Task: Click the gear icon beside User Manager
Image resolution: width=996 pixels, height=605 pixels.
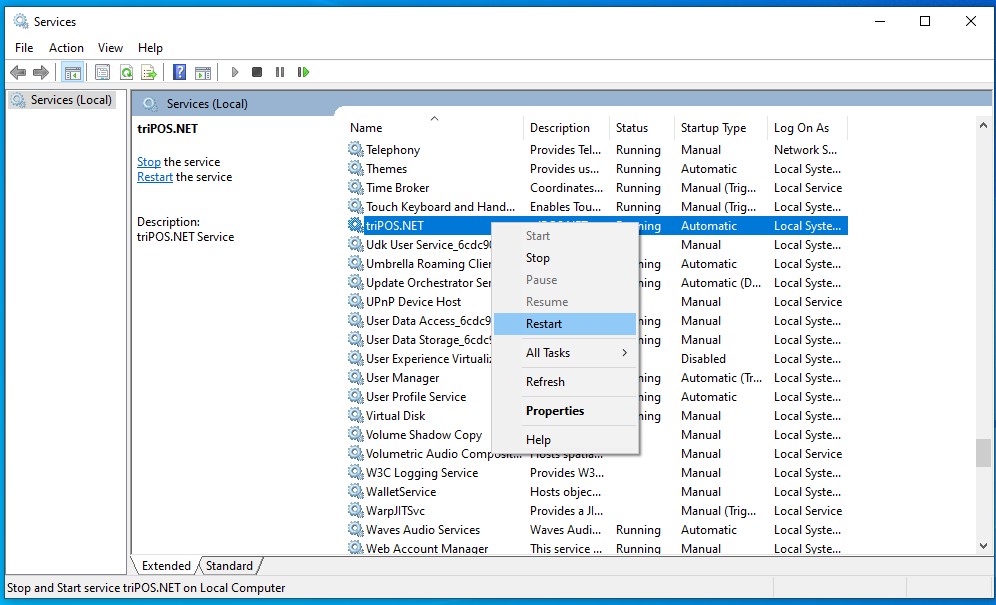Action: [356, 377]
